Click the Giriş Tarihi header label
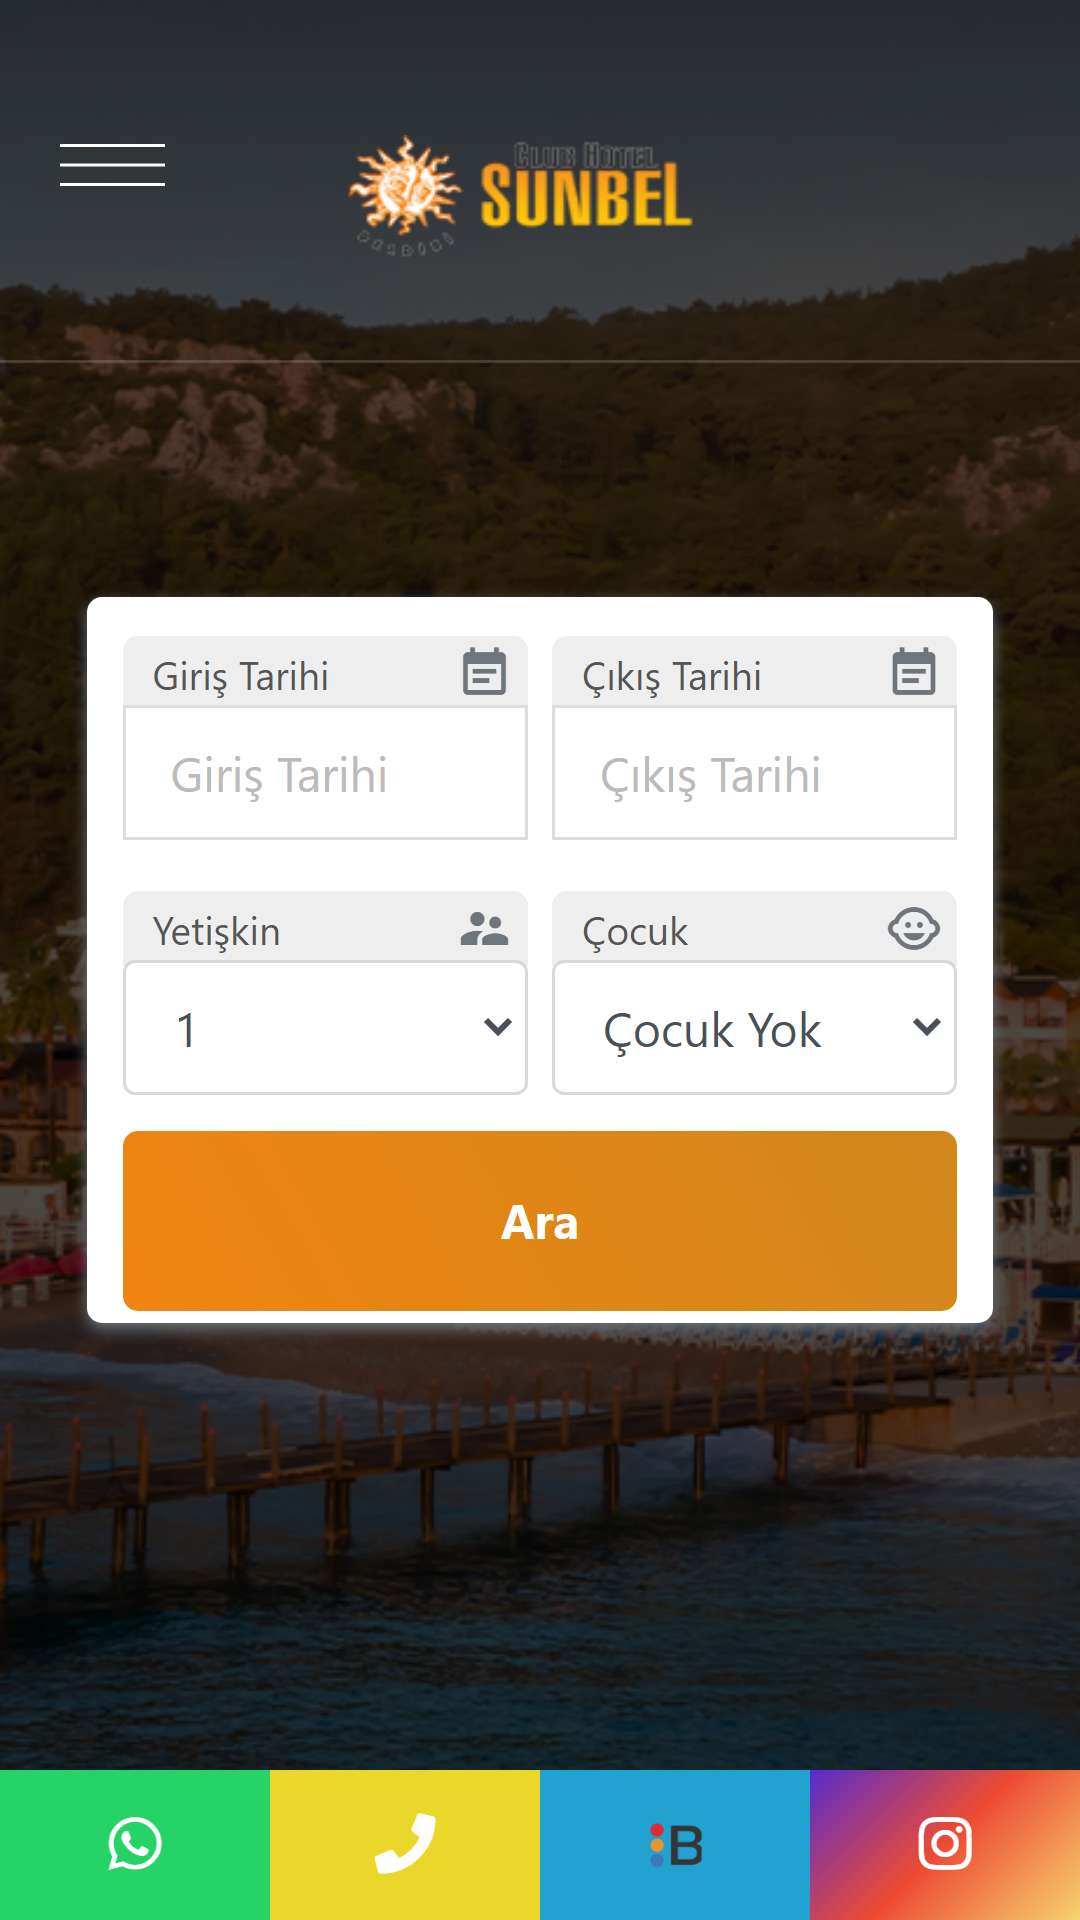The height and width of the screenshot is (1920, 1080). [240, 677]
